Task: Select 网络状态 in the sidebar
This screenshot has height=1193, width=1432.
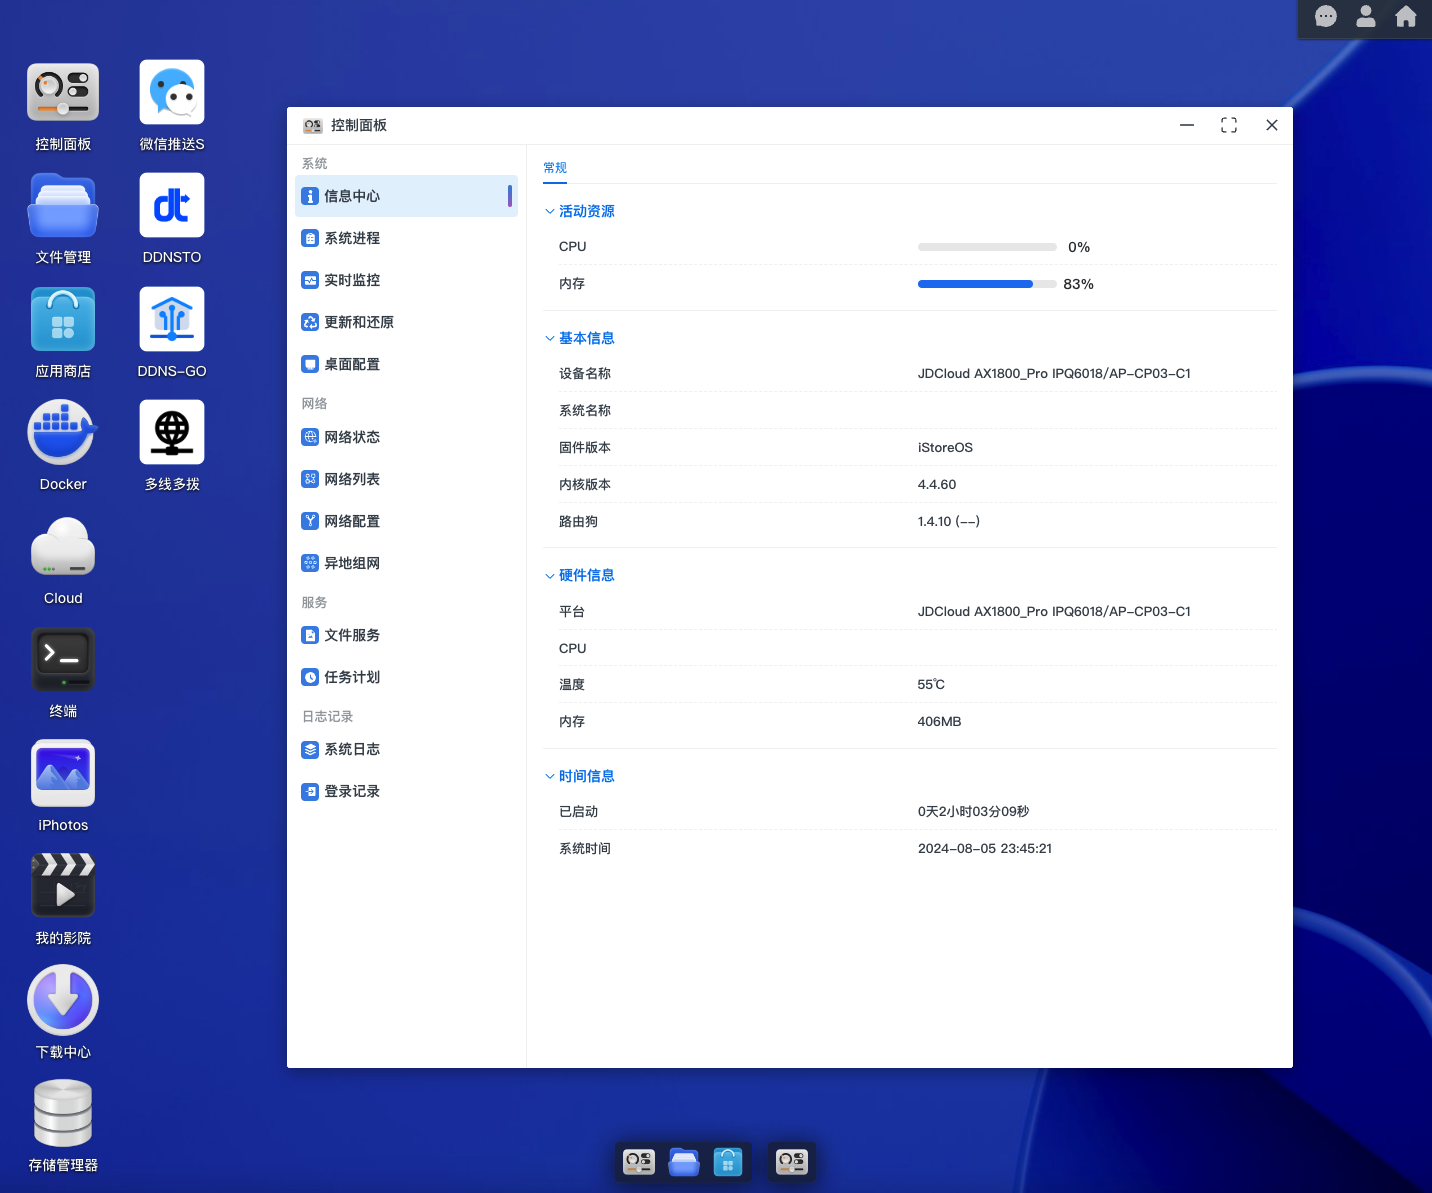Action: [351, 437]
